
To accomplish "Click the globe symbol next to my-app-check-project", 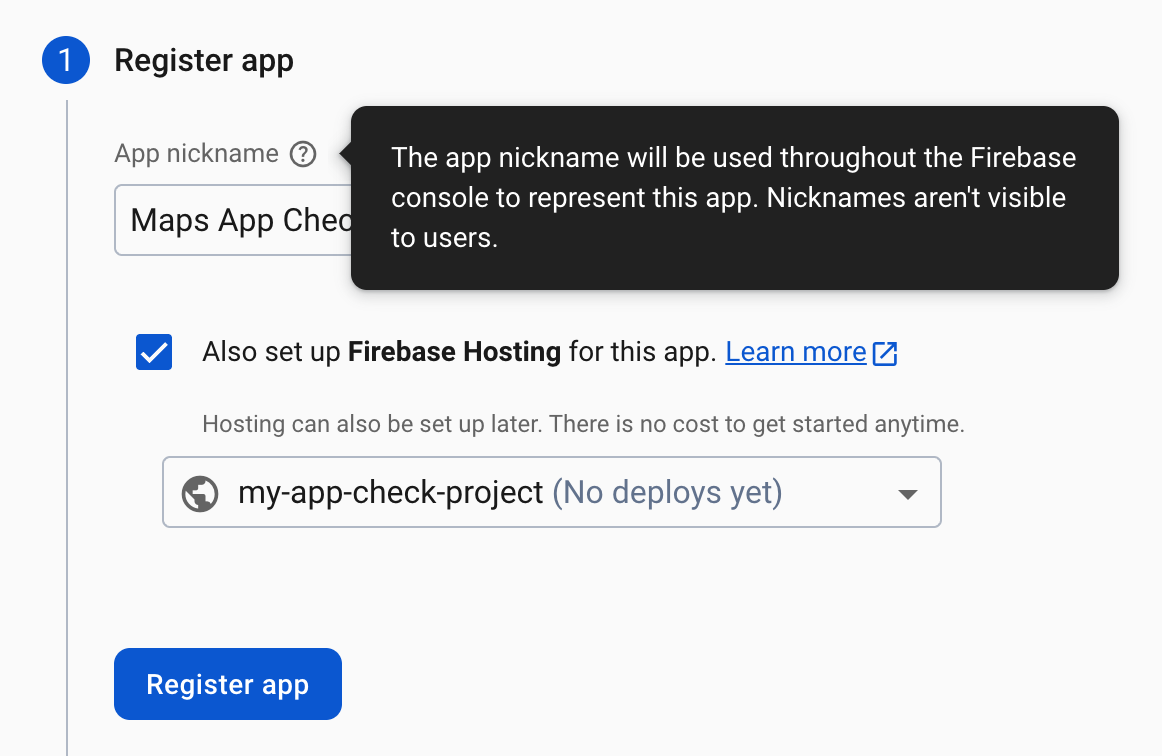I will [x=200, y=492].
